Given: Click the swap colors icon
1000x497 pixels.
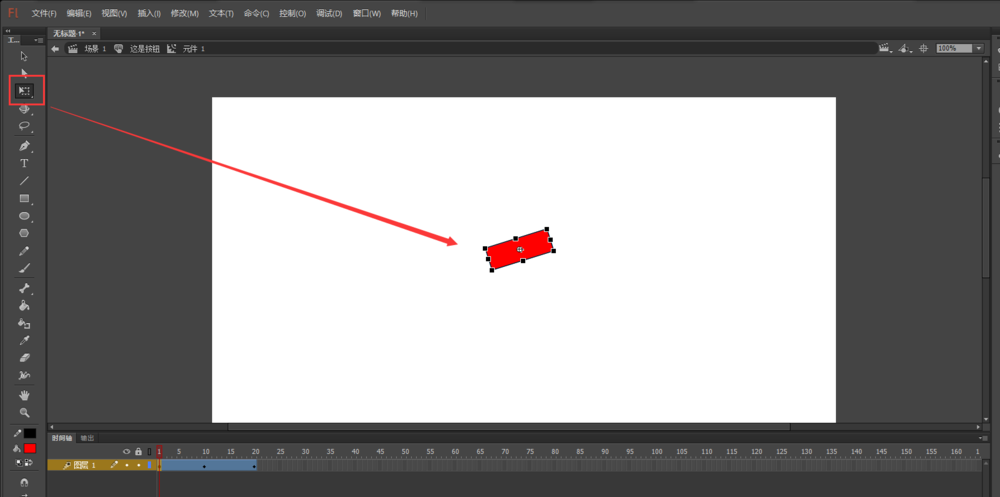Looking at the screenshot, I should click(29, 461).
